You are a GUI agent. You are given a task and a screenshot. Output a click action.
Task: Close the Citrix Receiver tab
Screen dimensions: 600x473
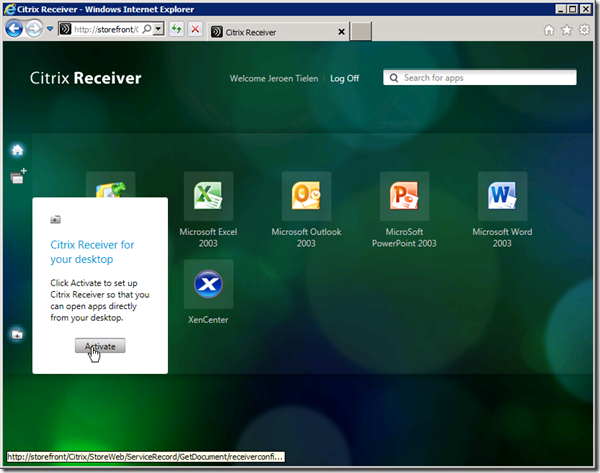tap(342, 32)
